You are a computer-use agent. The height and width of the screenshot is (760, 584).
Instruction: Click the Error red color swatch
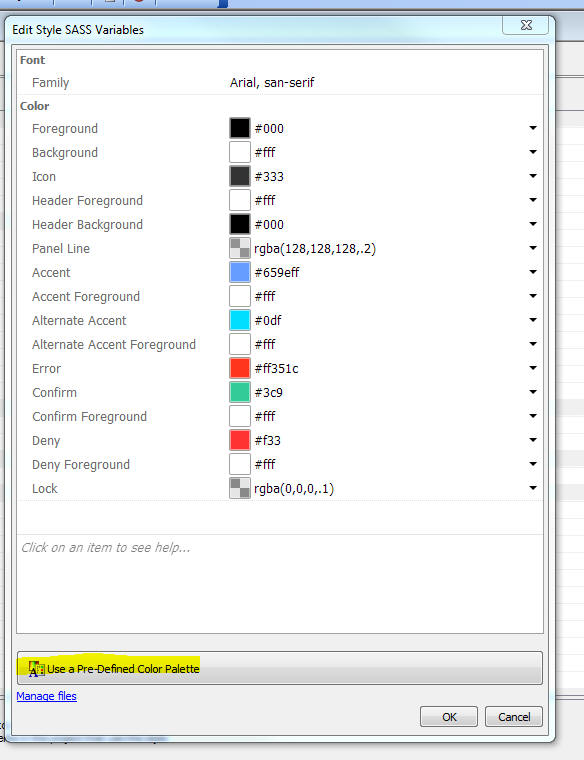tap(239, 368)
